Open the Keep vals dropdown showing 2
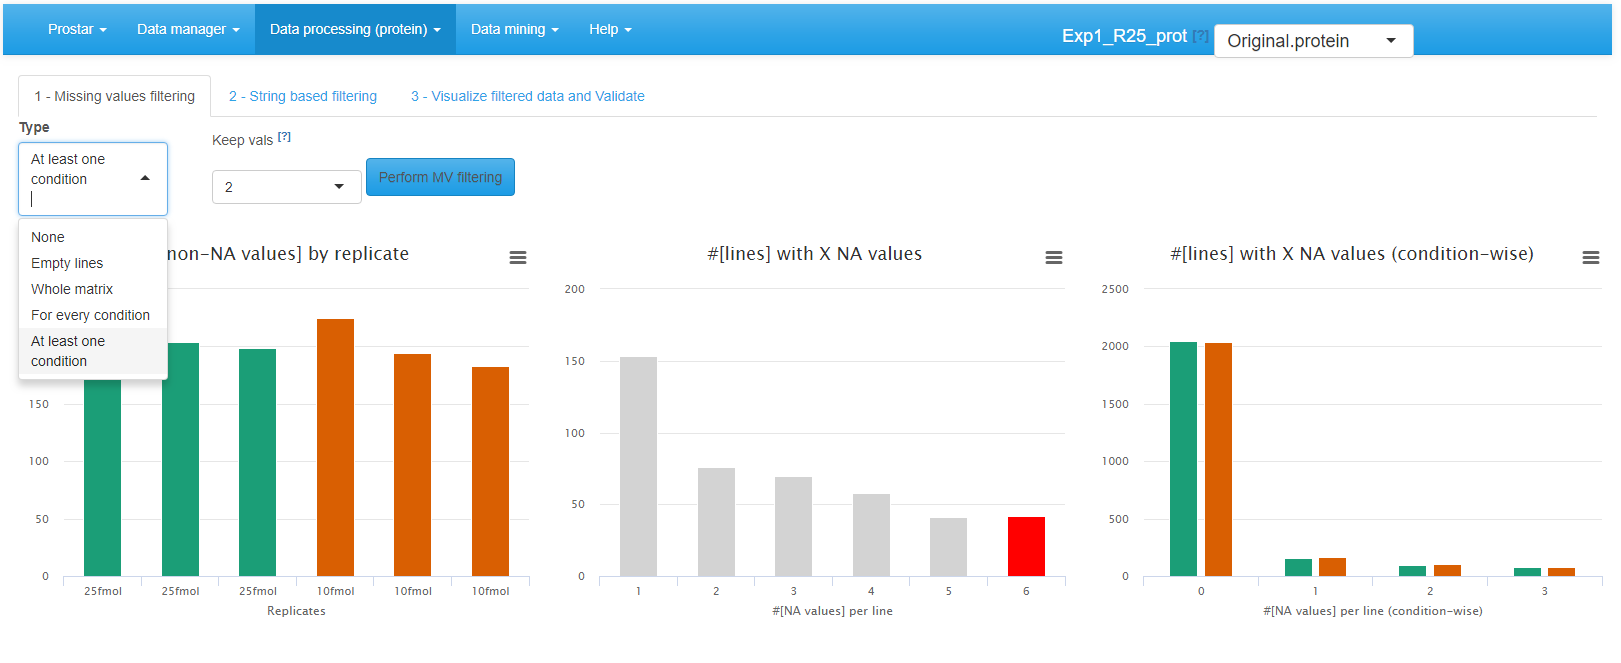Screen dimensions: 1621x663 click(x=287, y=187)
